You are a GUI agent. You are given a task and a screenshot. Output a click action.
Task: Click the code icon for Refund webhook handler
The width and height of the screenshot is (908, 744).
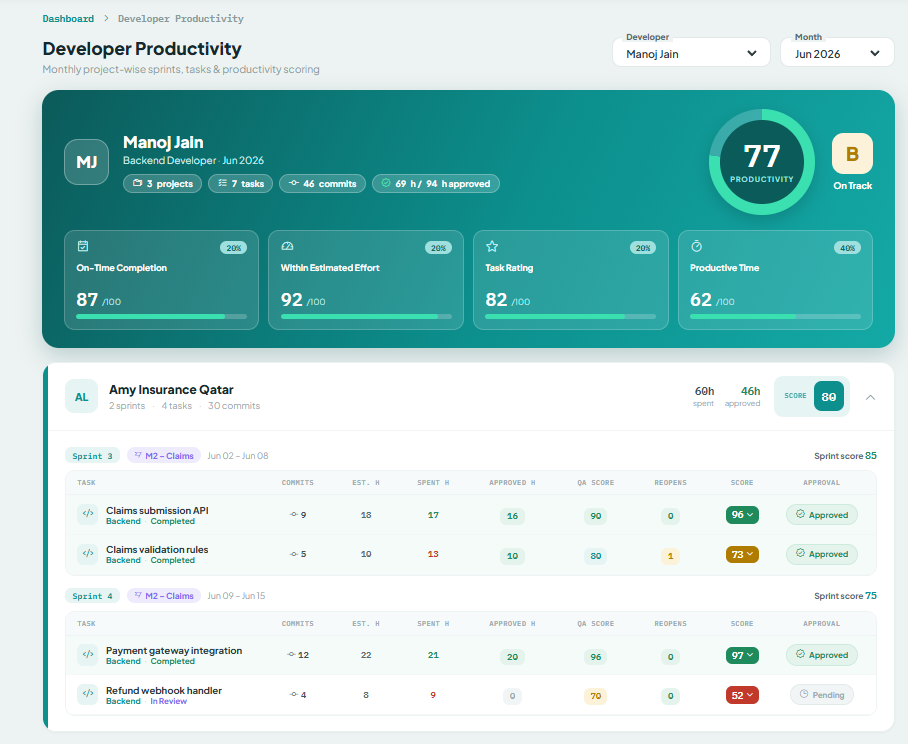[x=87, y=694]
